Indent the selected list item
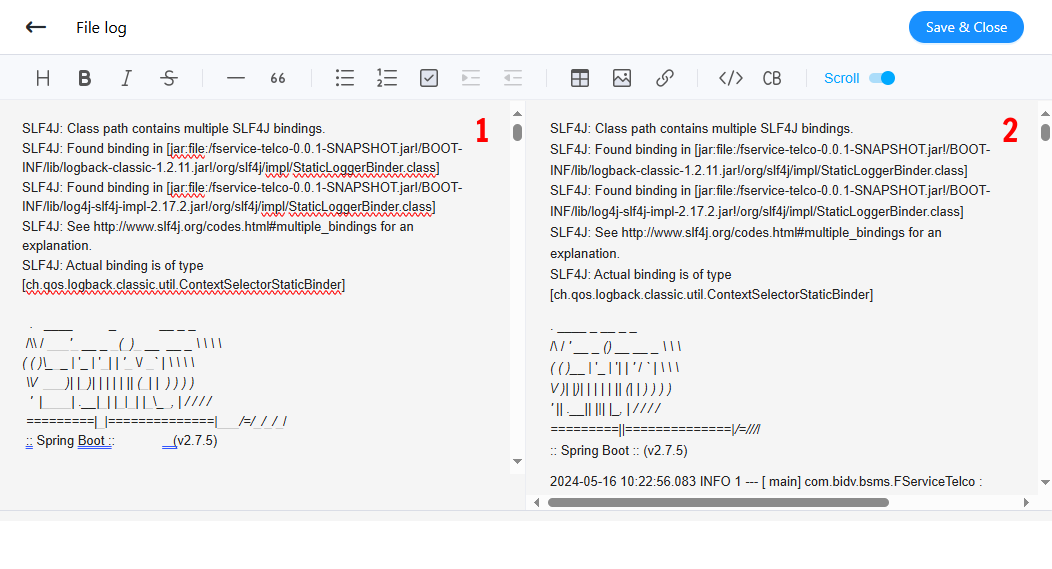This screenshot has height=569, width=1052. (x=471, y=79)
